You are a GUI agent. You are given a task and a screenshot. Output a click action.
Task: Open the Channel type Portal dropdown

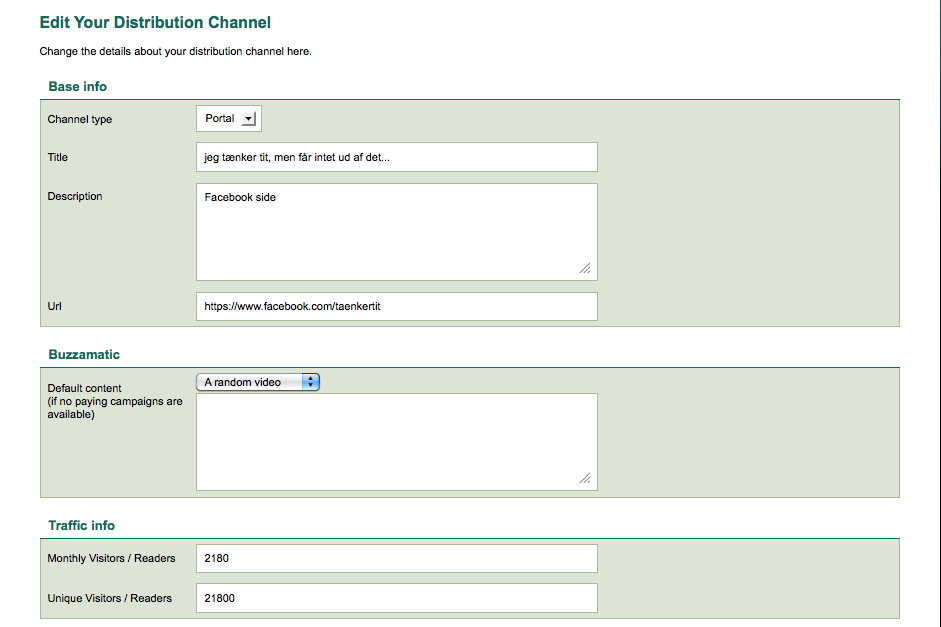(x=228, y=119)
